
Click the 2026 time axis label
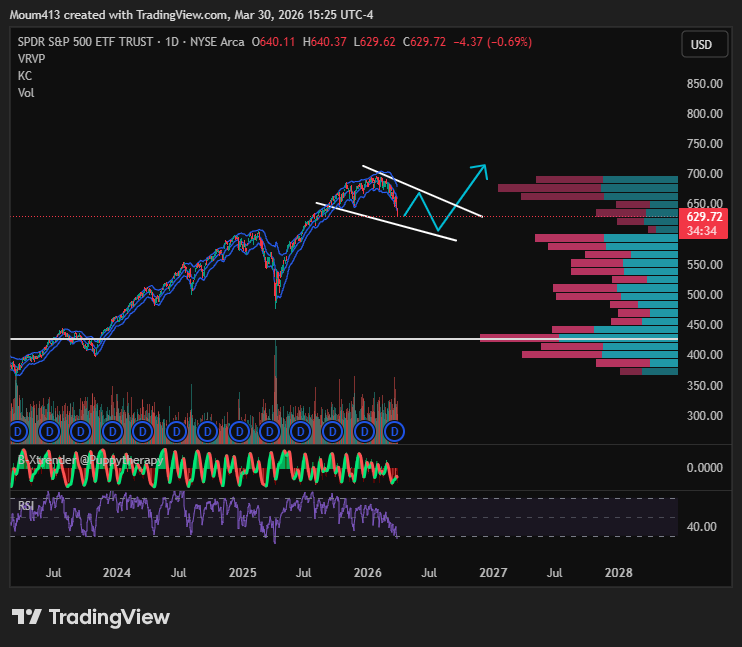[x=368, y=573]
